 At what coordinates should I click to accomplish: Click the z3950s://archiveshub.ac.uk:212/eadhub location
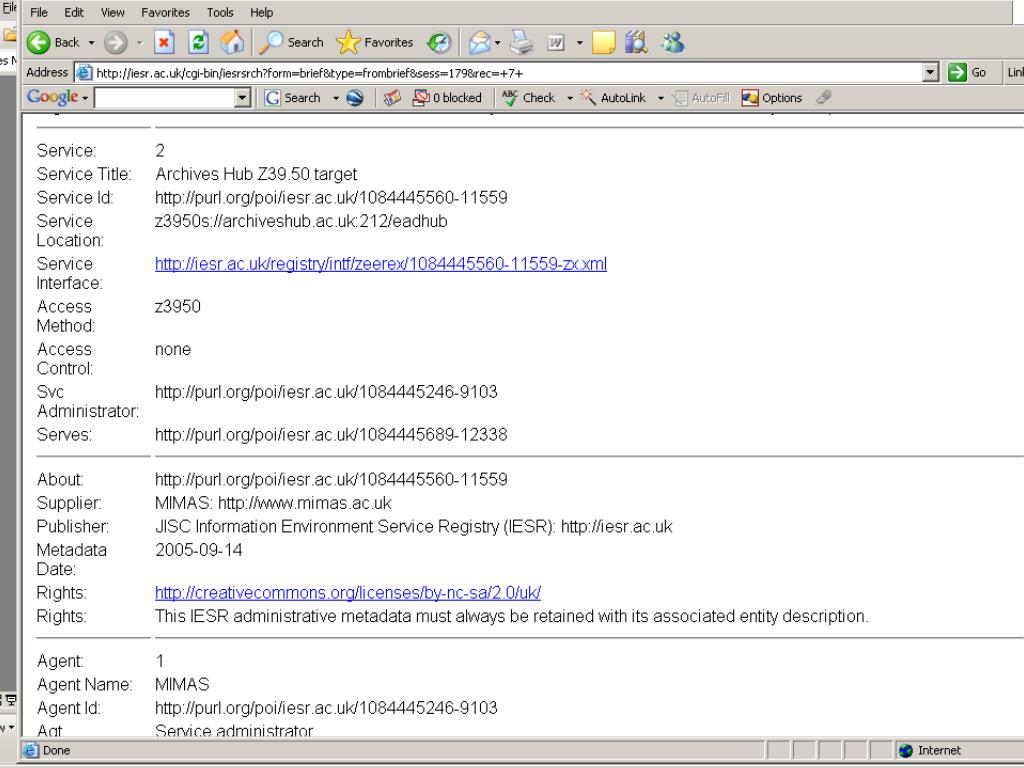(x=301, y=221)
